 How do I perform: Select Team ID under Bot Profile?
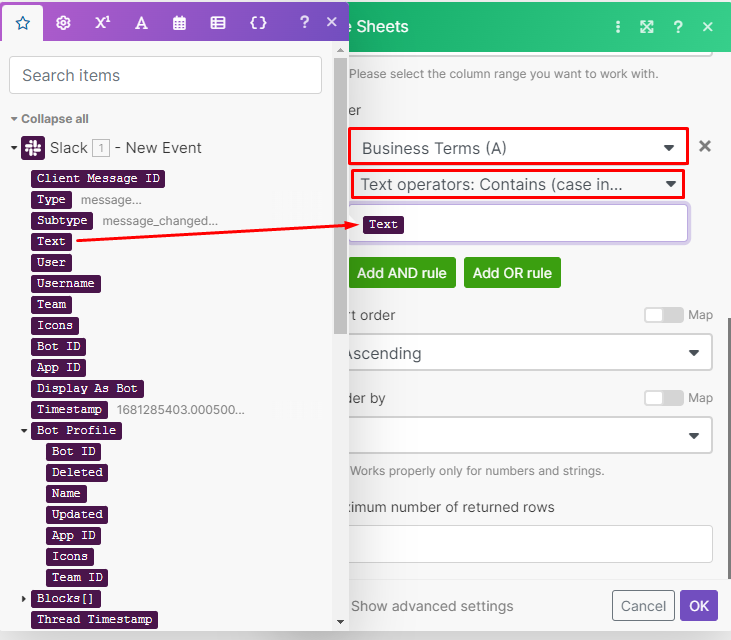point(77,577)
